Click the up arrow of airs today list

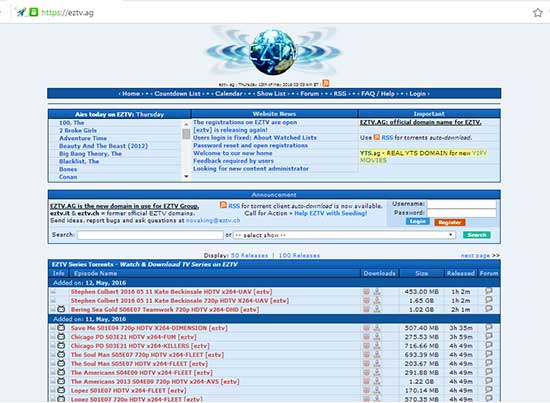pos(186,124)
